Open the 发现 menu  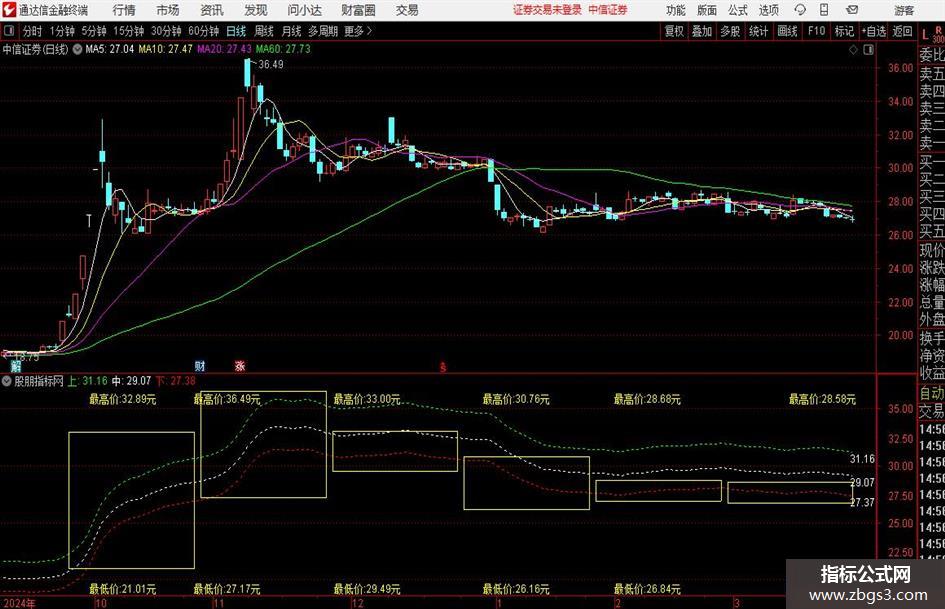[256, 10]
